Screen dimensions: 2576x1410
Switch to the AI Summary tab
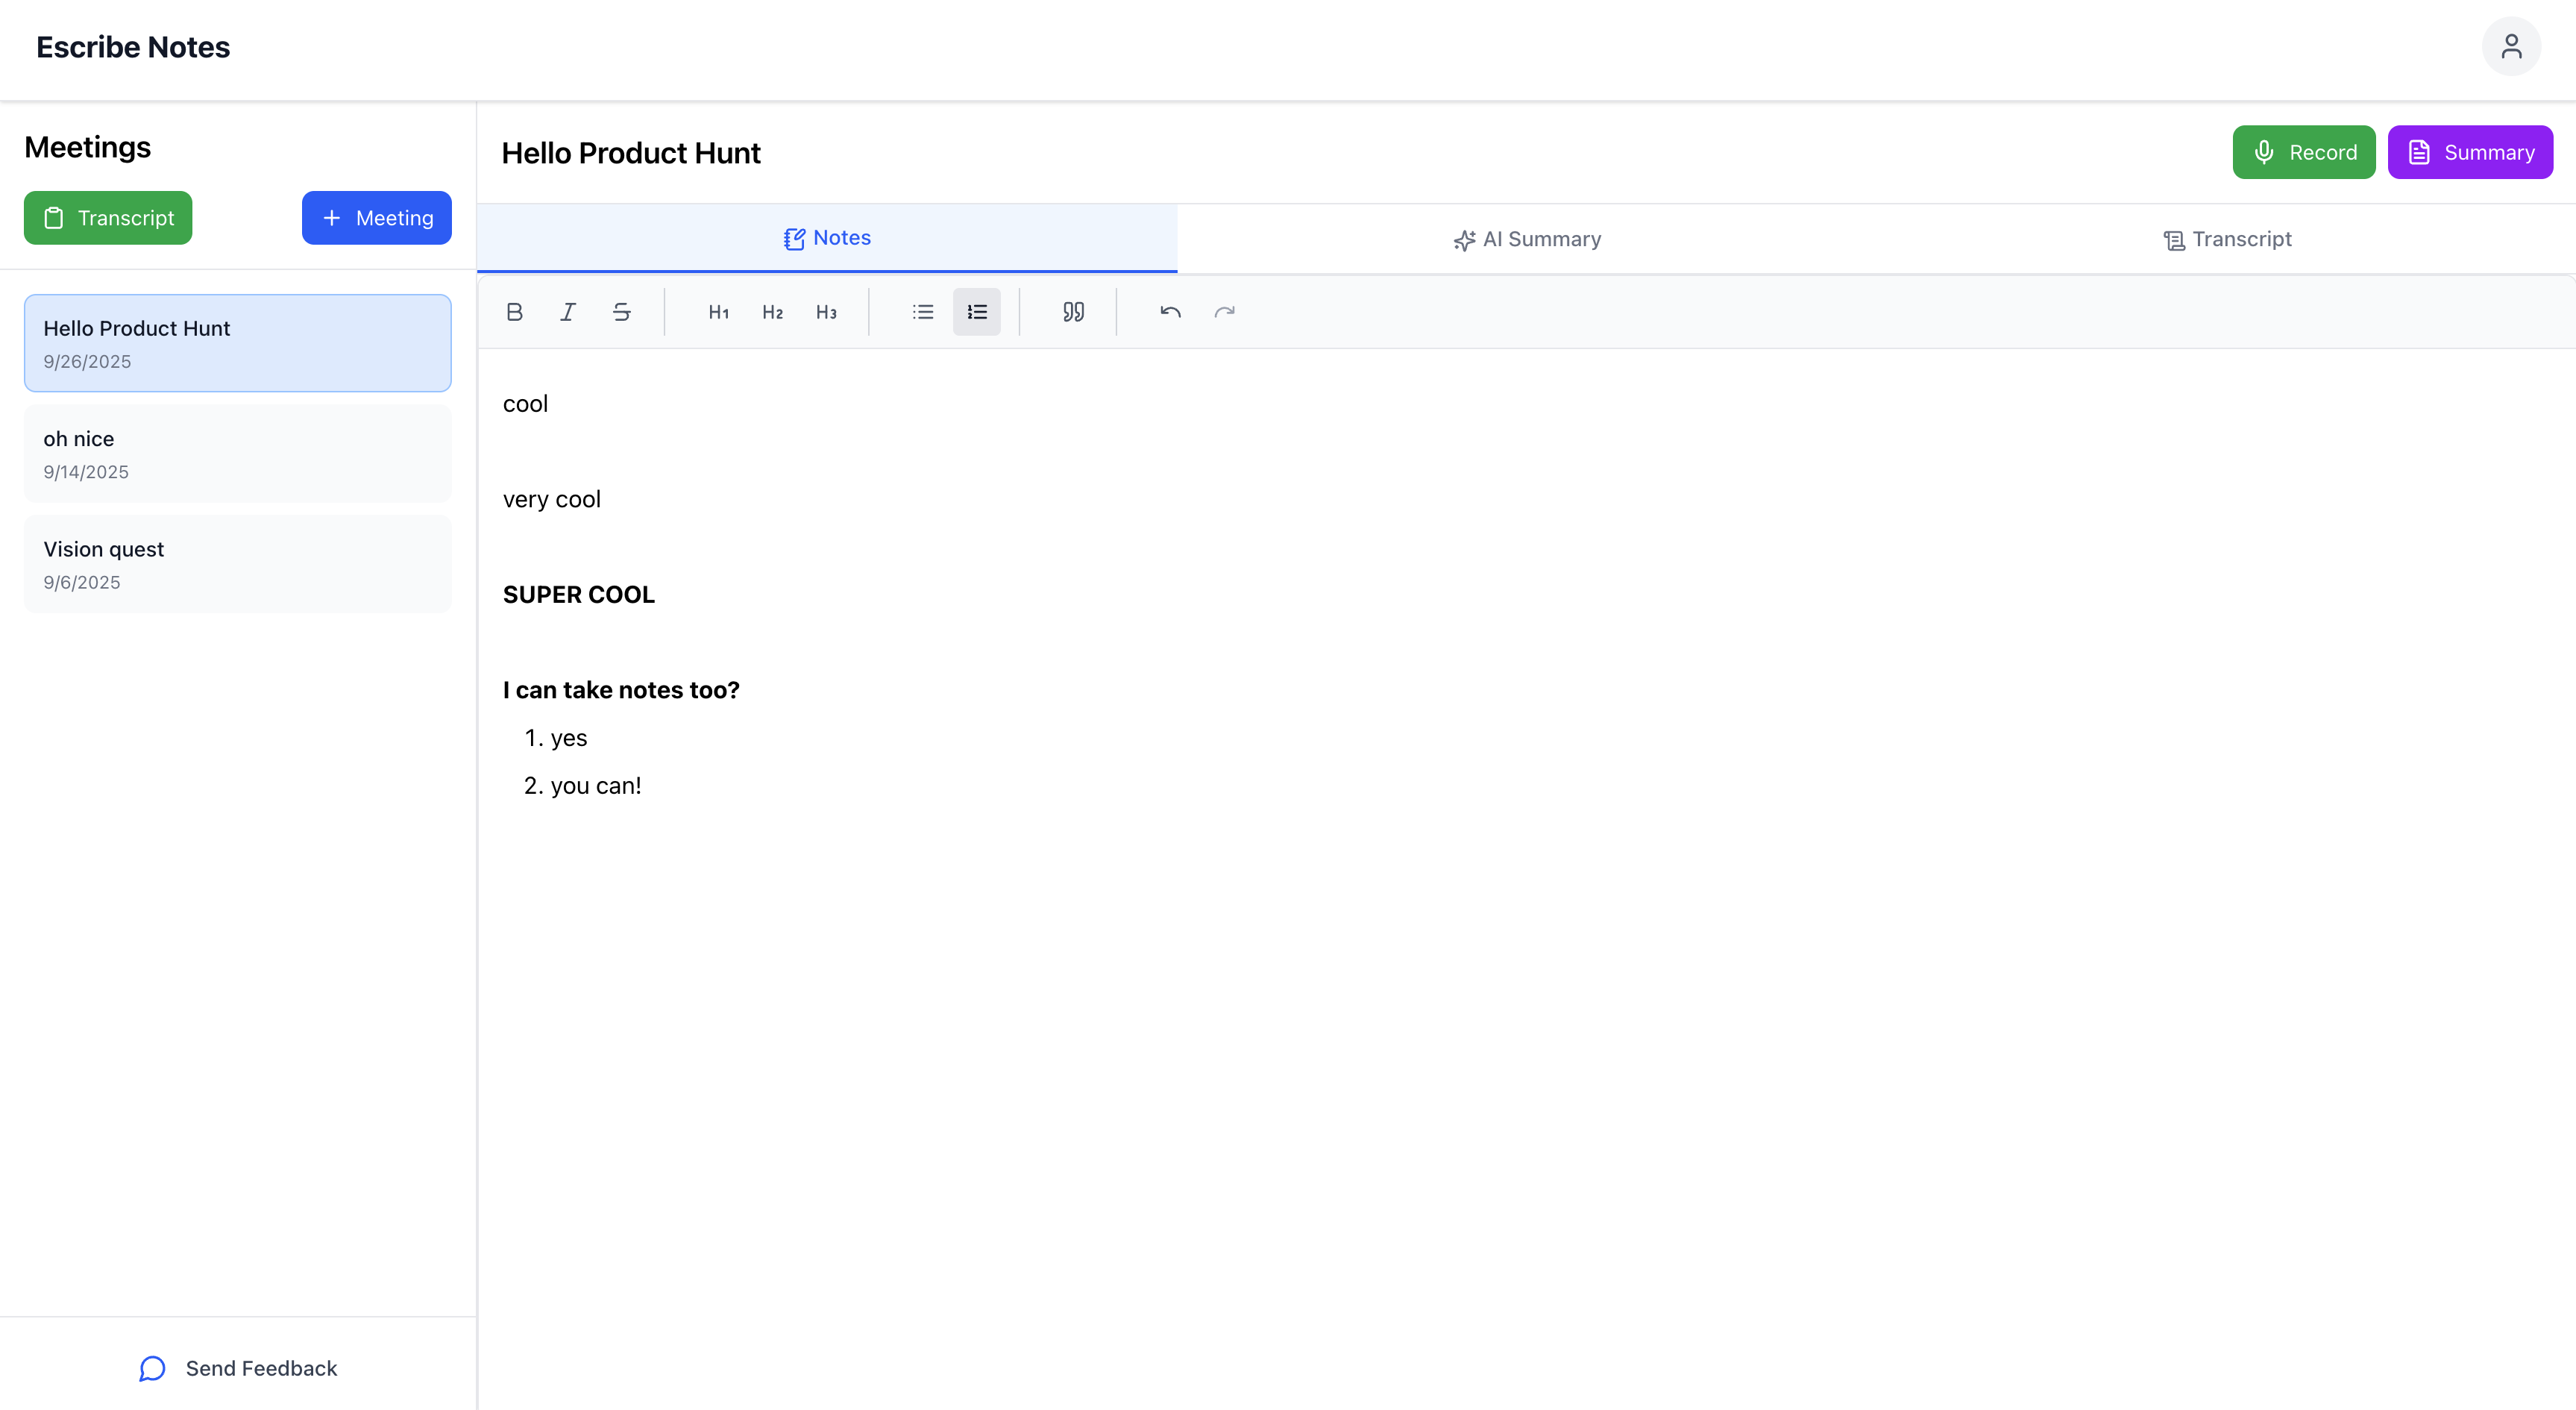point(1527,239)
